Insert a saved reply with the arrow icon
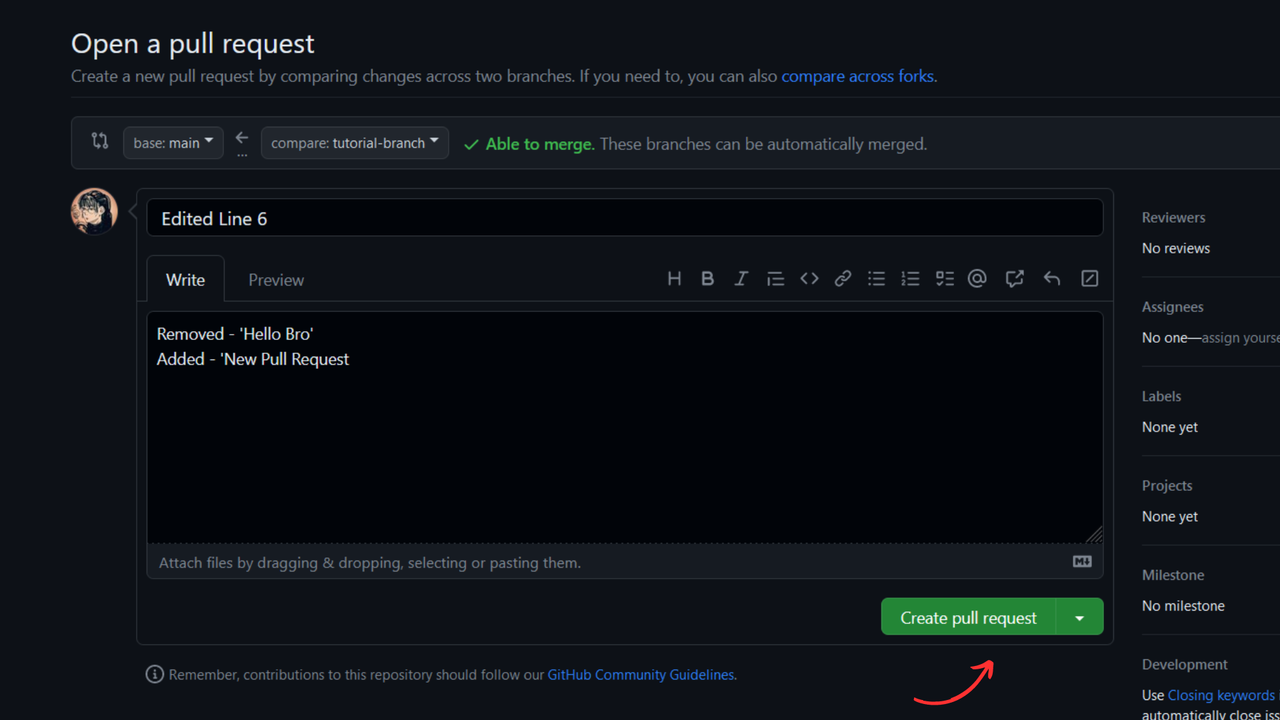The image size is (1280, 720). pyautogui.click(x=1051, y=279)
